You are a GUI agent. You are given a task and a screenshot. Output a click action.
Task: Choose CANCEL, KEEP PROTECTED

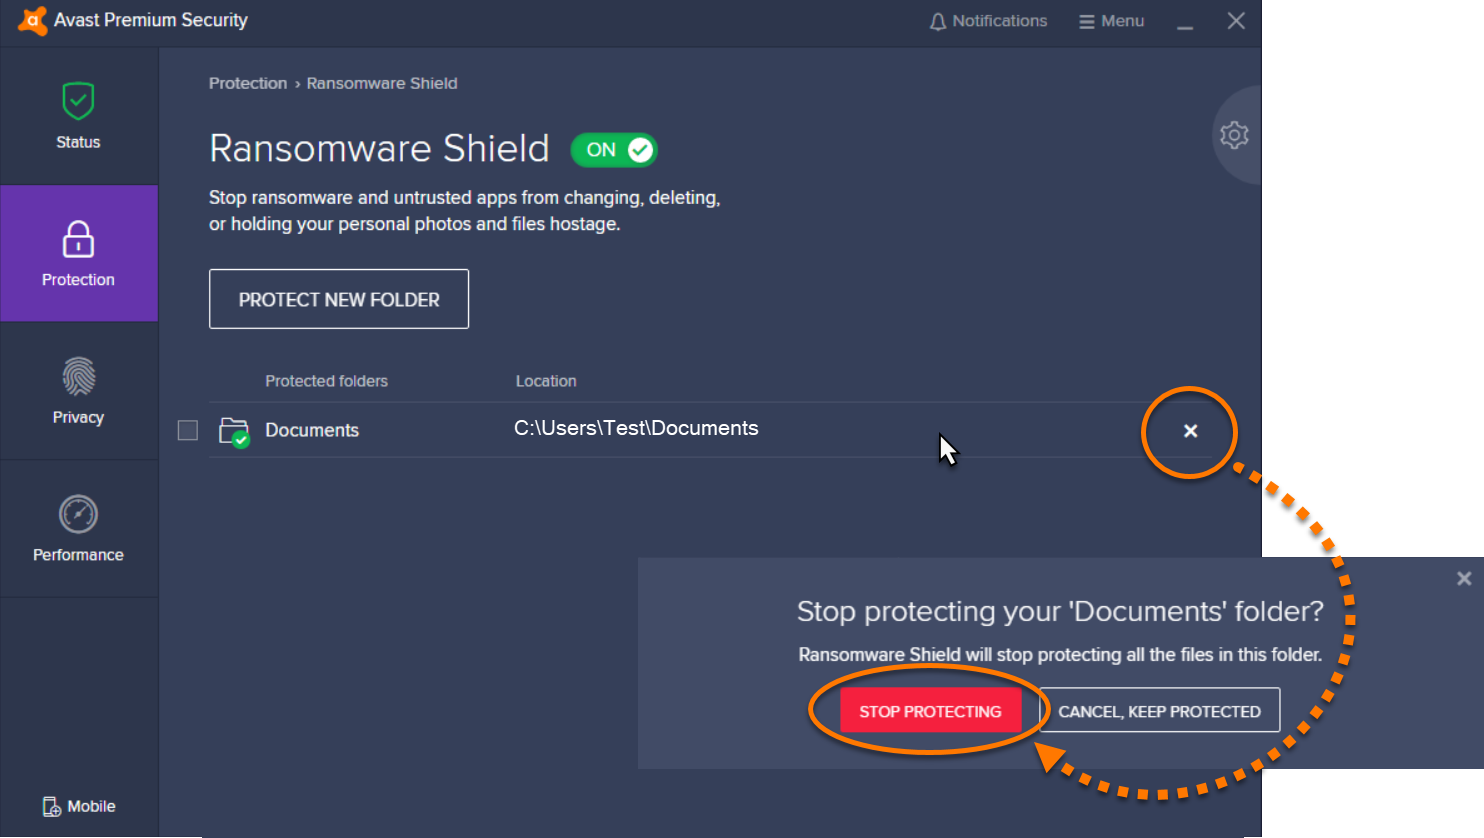1159,711
